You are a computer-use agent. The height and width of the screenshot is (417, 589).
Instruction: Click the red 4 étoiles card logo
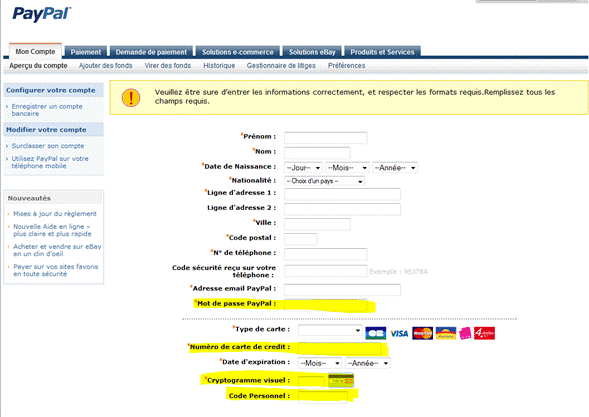click(484, 333)
